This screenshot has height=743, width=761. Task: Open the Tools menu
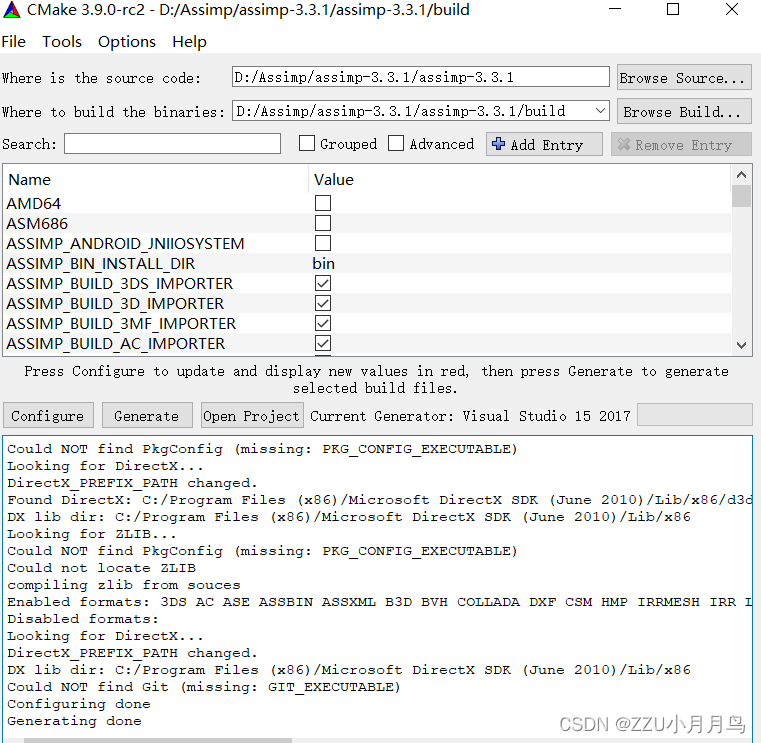(x=62, y=42)
